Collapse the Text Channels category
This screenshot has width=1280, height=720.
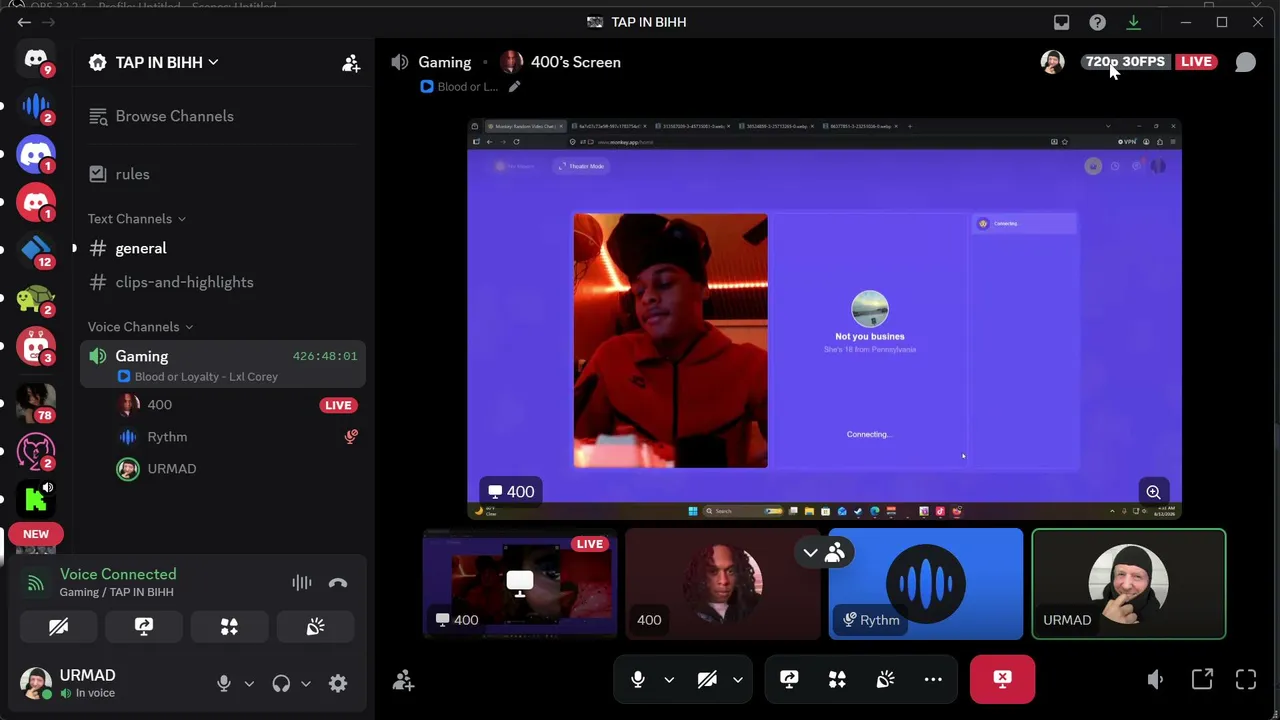[x=136, y=219]
